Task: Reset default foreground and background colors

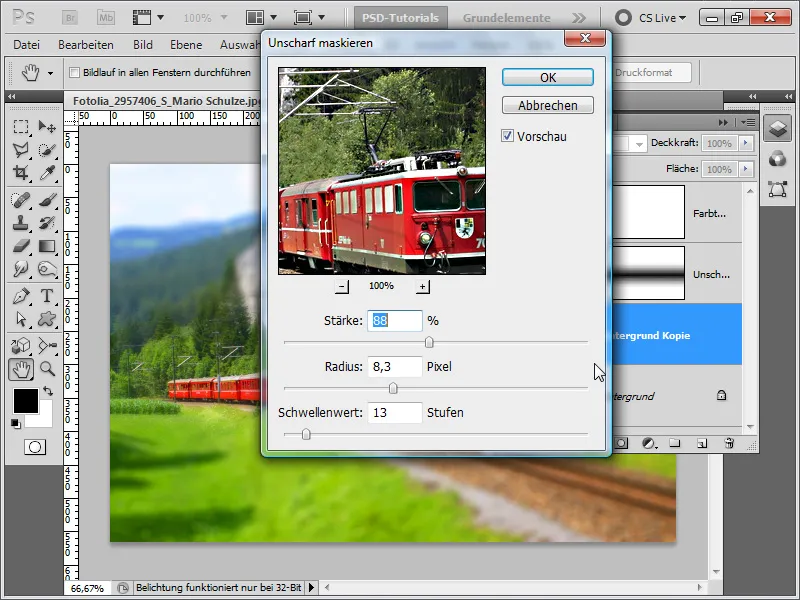Action: click(16, 424)
